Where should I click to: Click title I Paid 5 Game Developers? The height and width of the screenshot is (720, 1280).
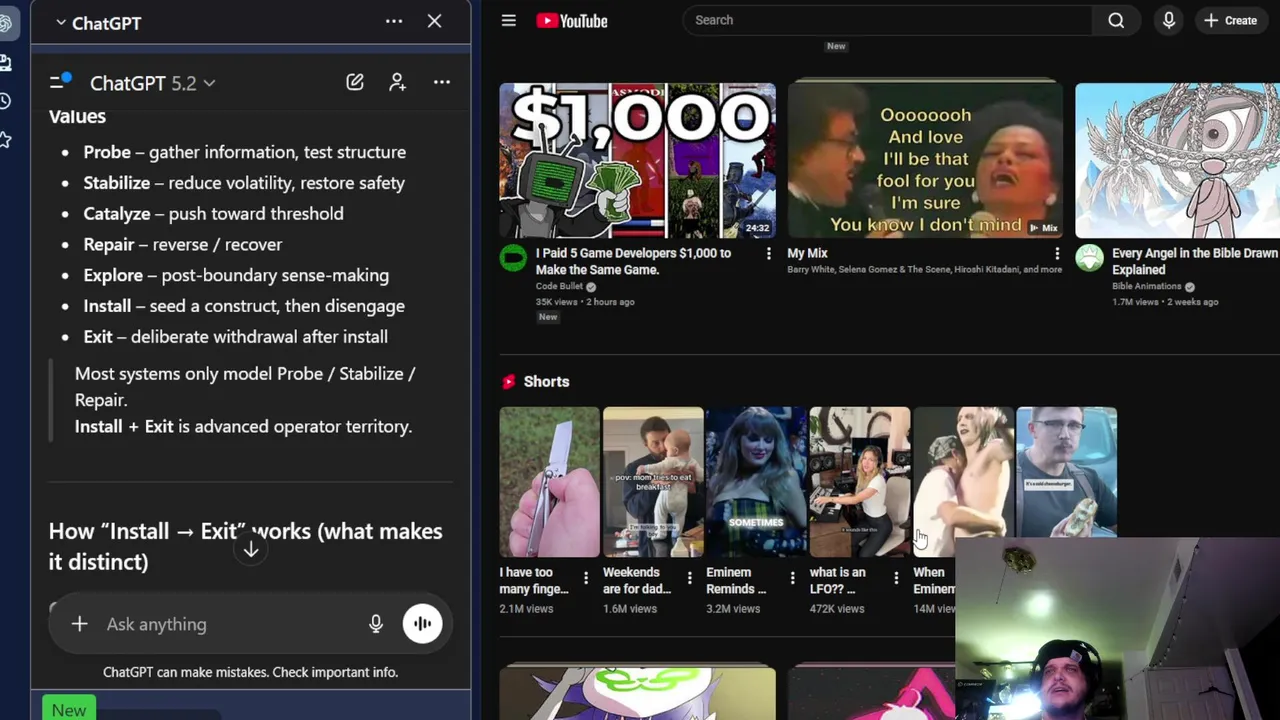(x=633, y=261)
